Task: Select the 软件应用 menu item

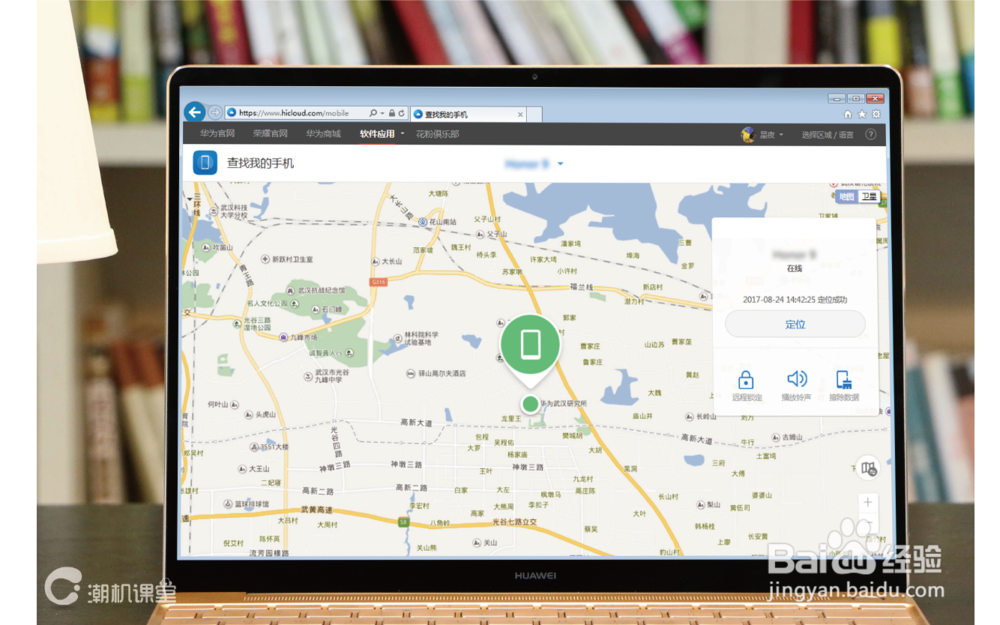Action: point(377,134)
